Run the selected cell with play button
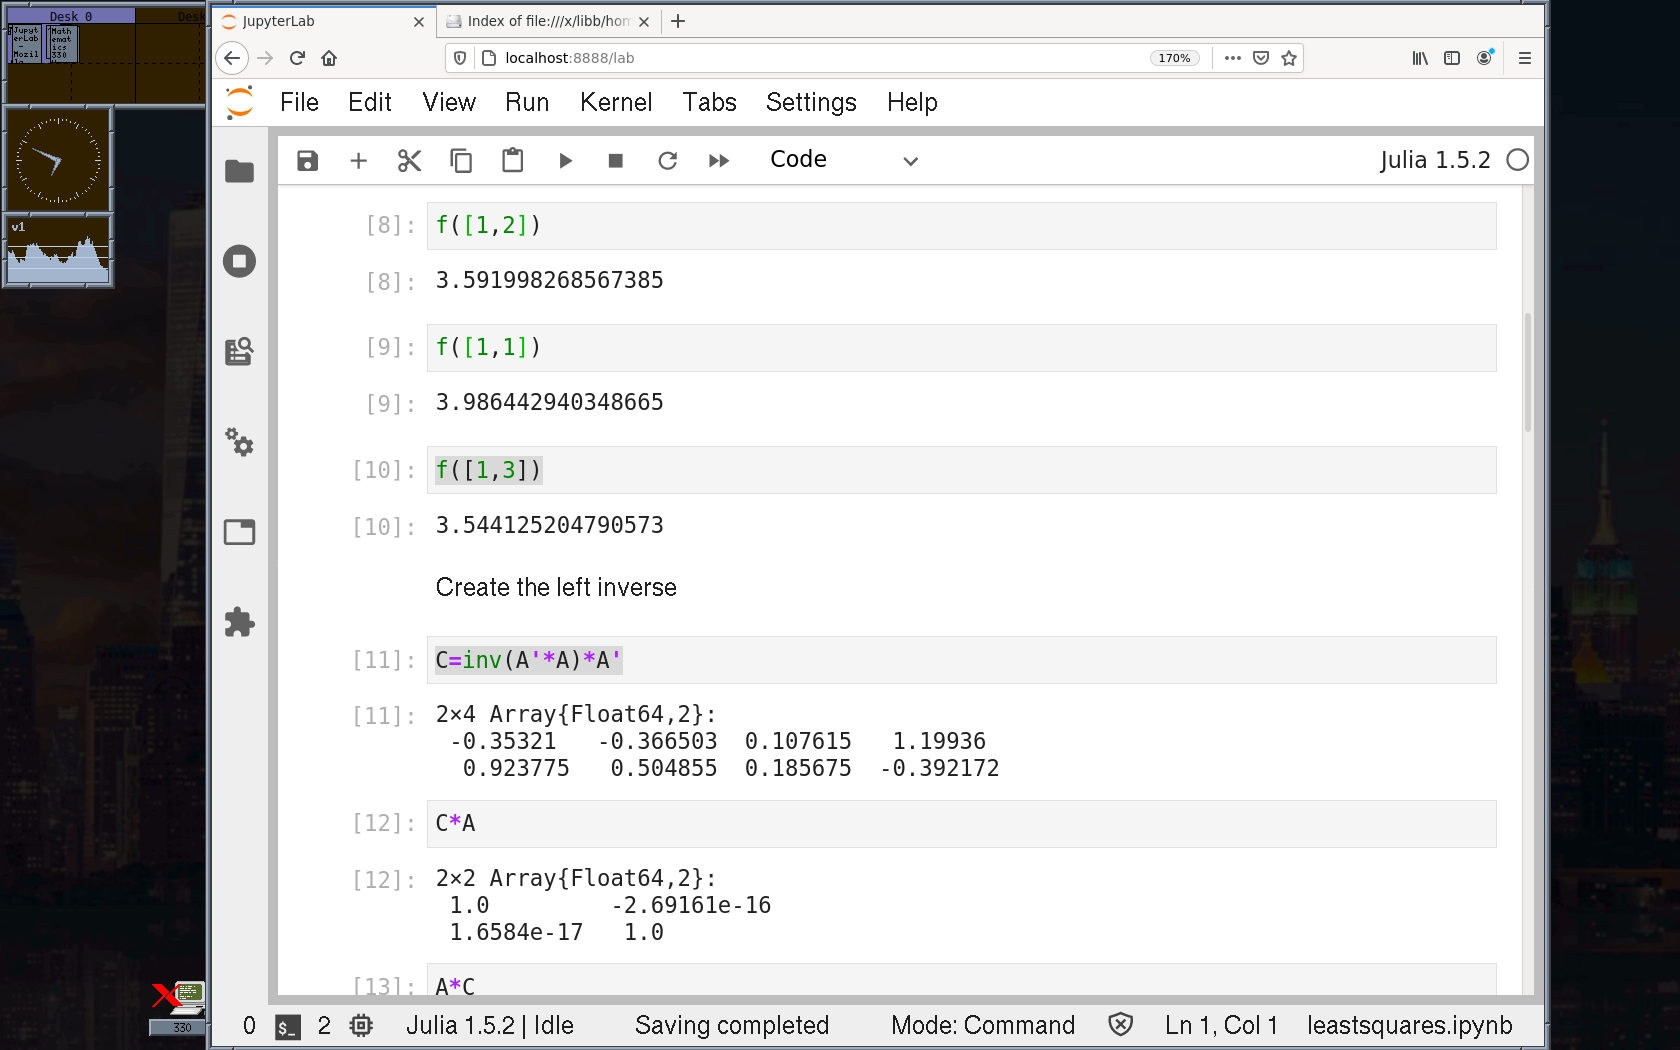Screen dimensions: 1680x1050 [565, 161]
